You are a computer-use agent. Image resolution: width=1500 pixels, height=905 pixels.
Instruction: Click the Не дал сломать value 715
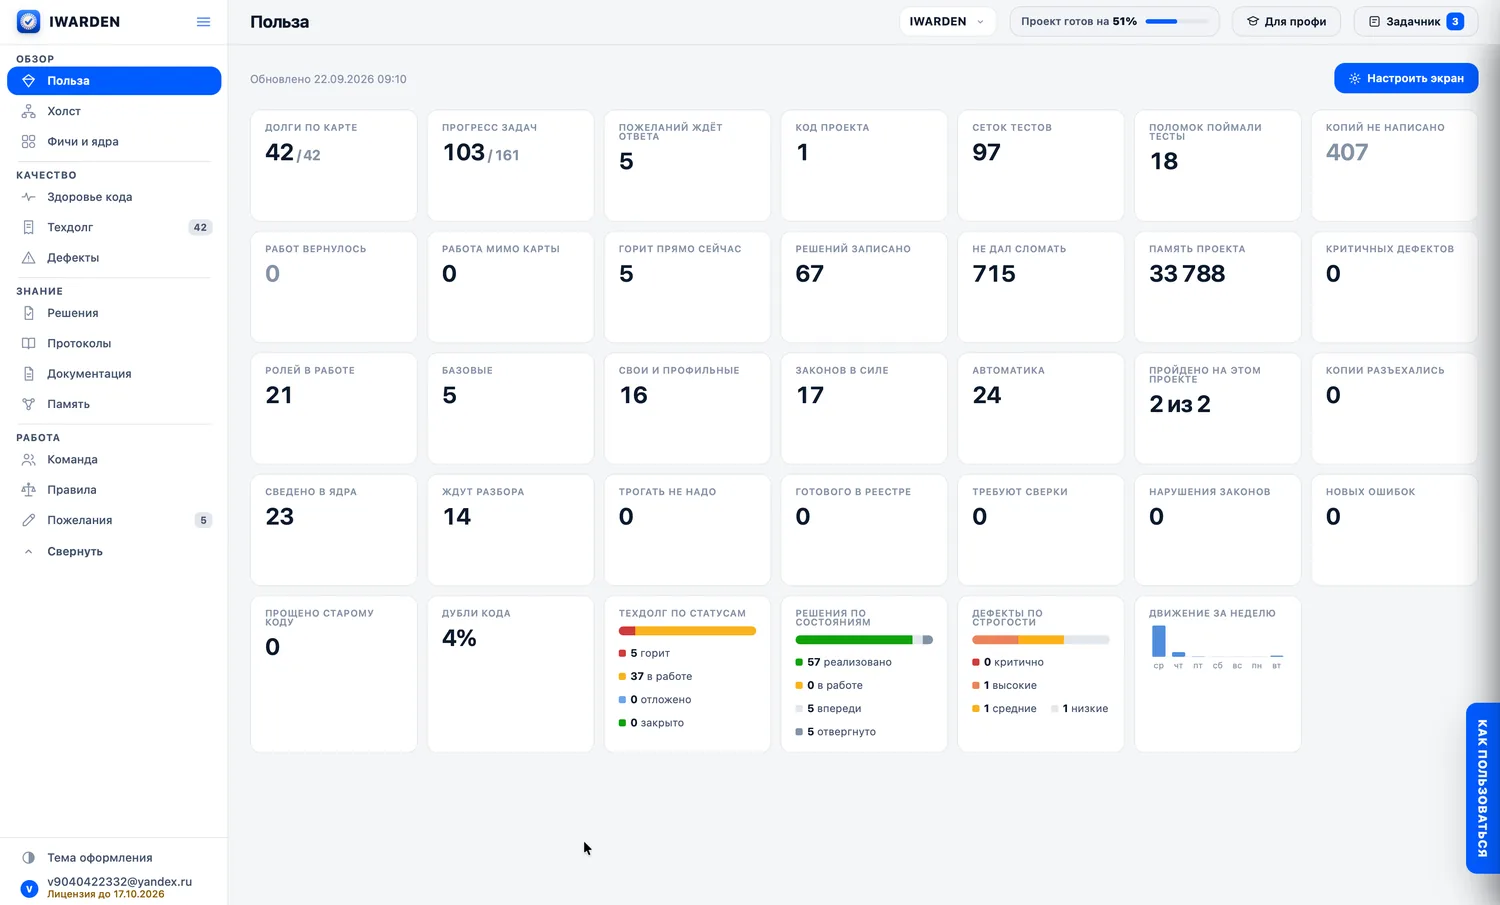994,274
